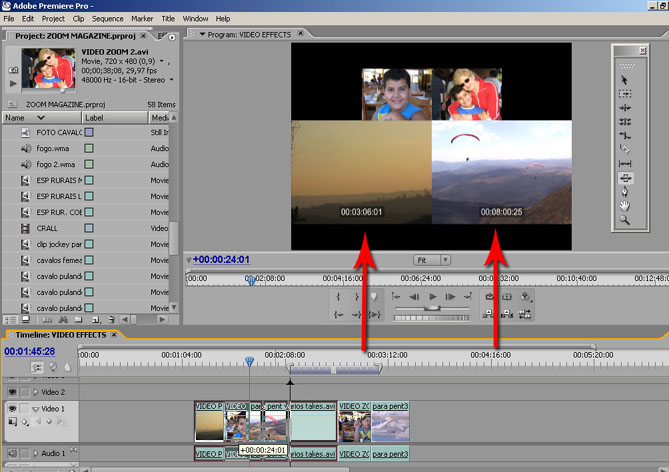The image size is (669, 472).
Task: Select the Selection arrow tool
Action: tap(625, 80)
